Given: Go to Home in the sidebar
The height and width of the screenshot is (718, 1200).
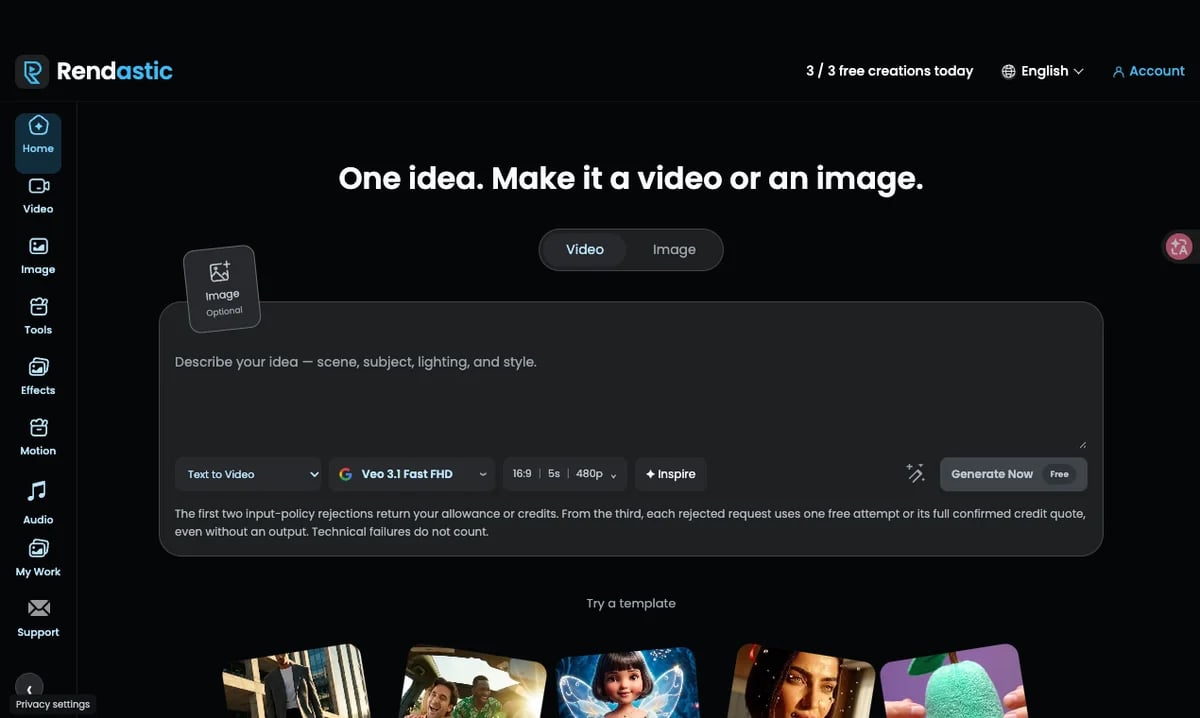Looking at the screenshot, I should pyautogui.click(x=38, y=143).
